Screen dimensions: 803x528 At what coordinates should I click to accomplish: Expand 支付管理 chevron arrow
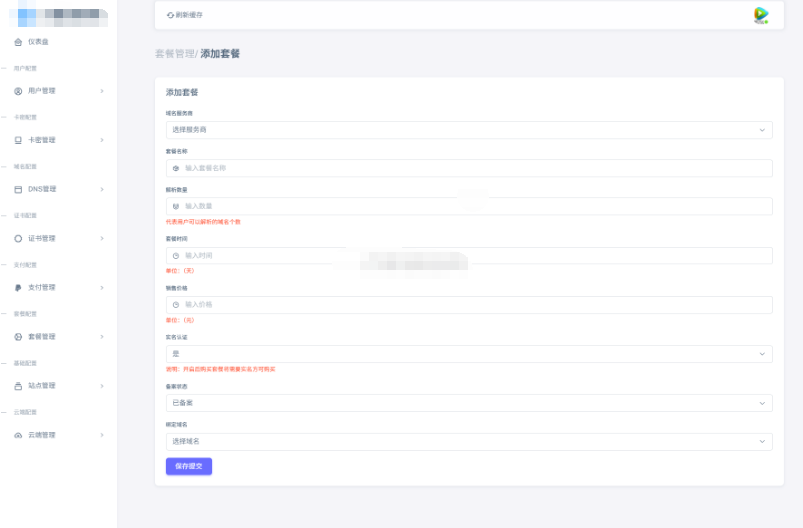[102, 288]
